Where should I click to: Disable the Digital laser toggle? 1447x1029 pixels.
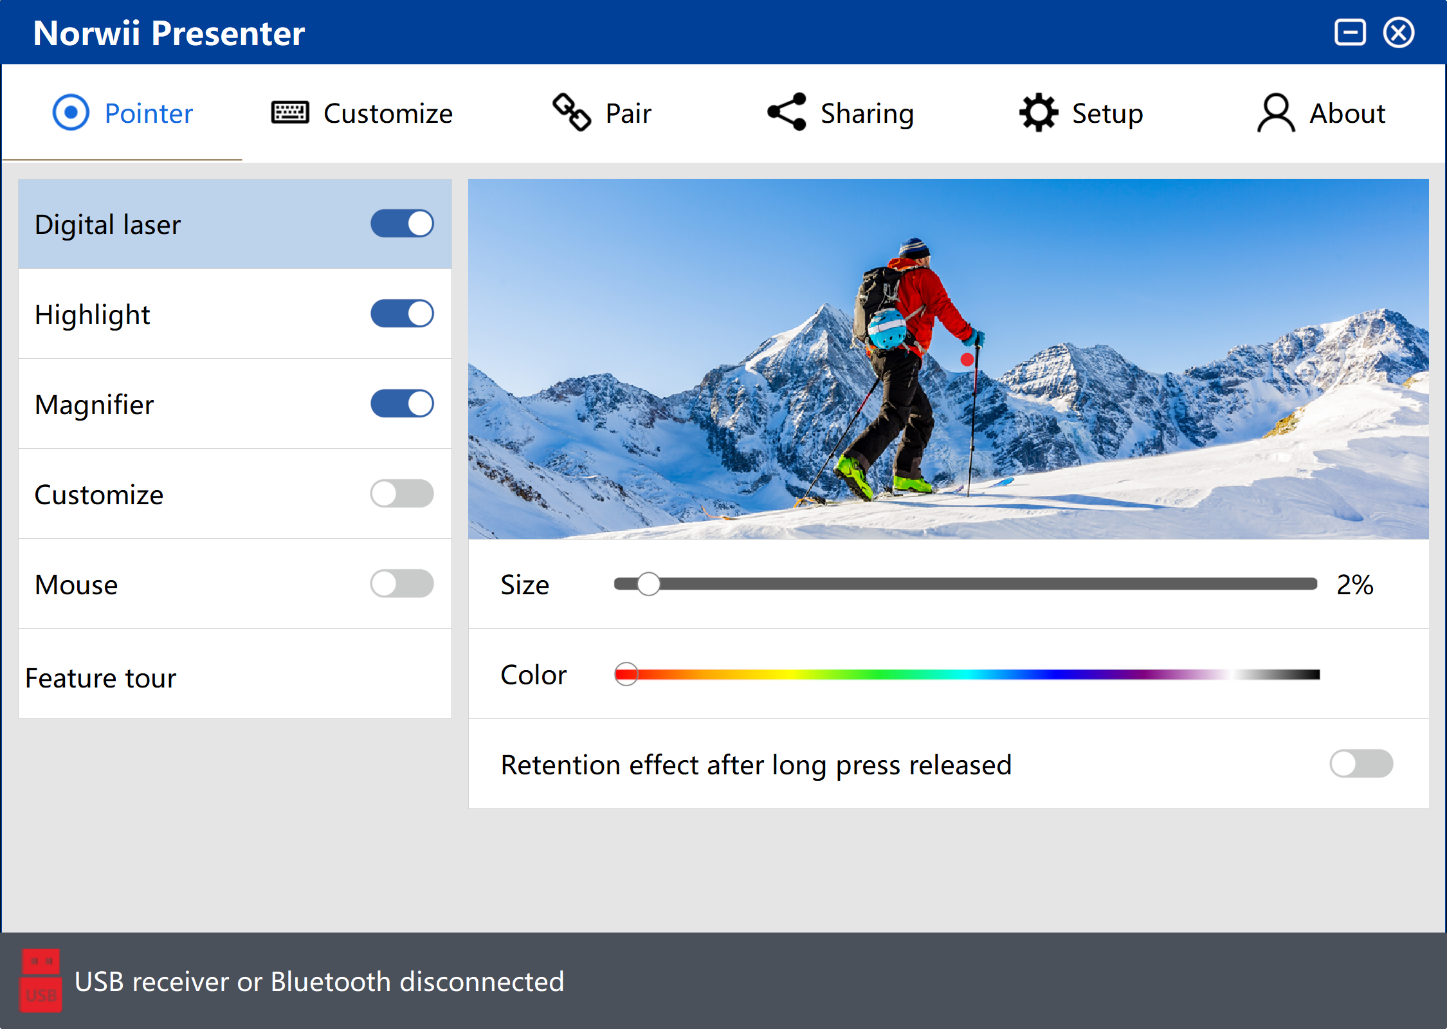402,224
